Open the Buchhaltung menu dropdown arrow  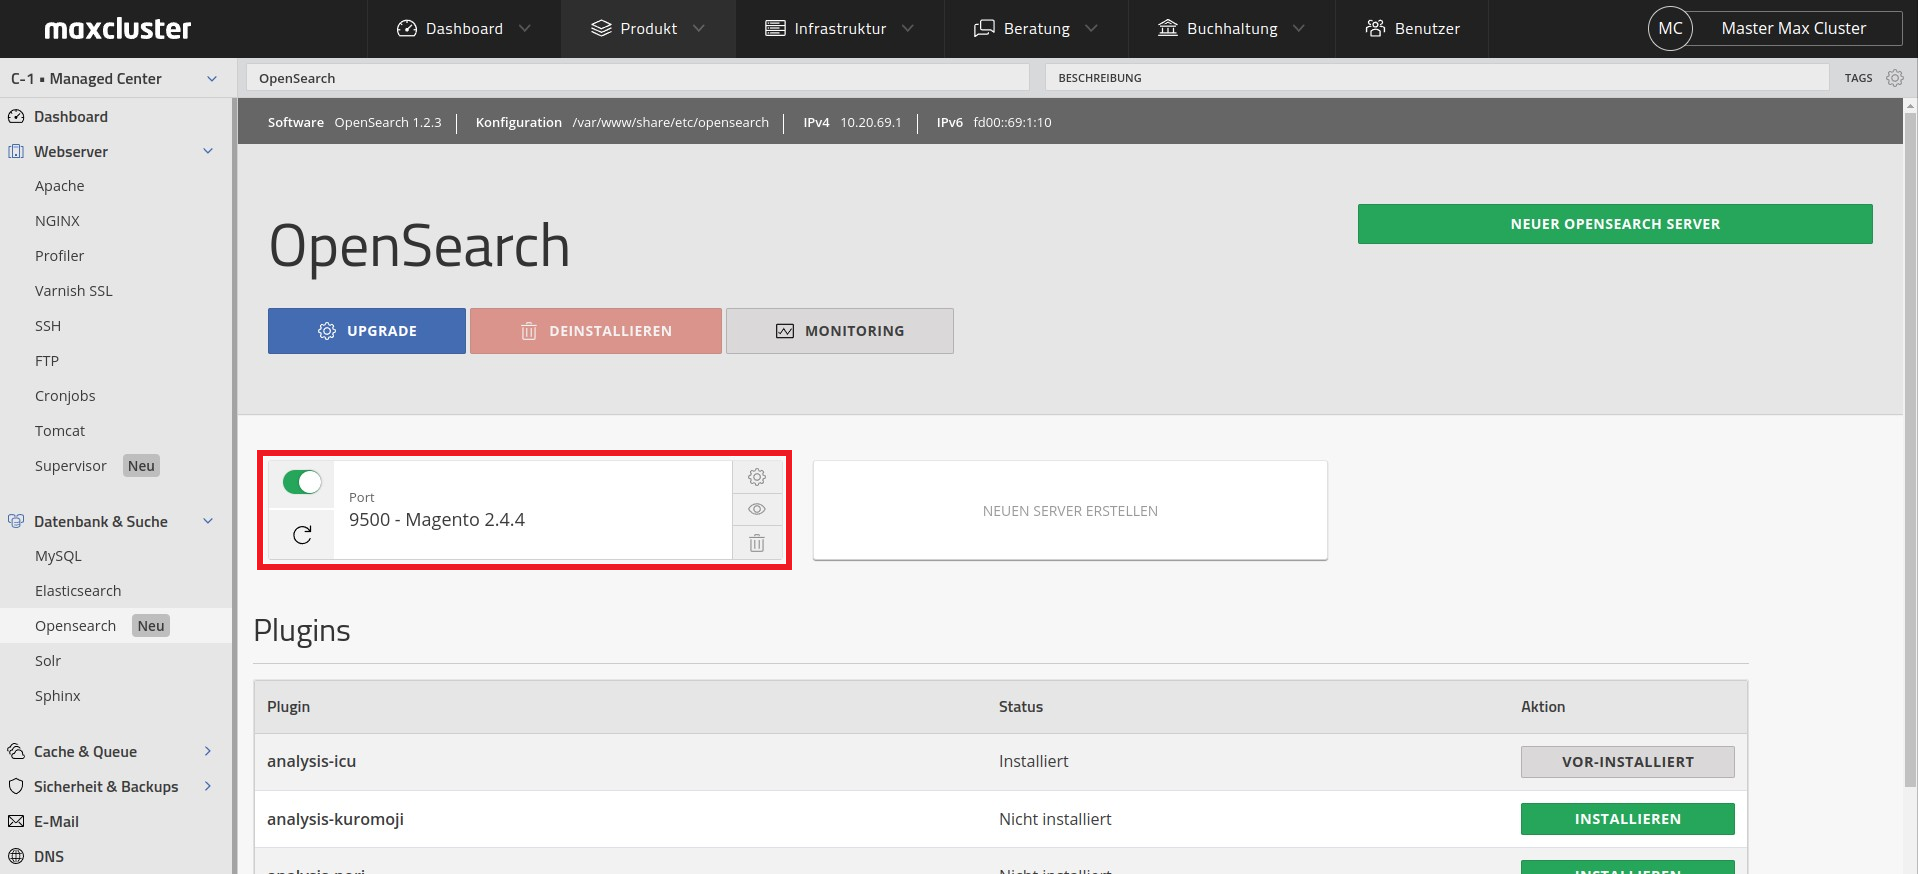pyautogui.click(x=1299, y=29)
